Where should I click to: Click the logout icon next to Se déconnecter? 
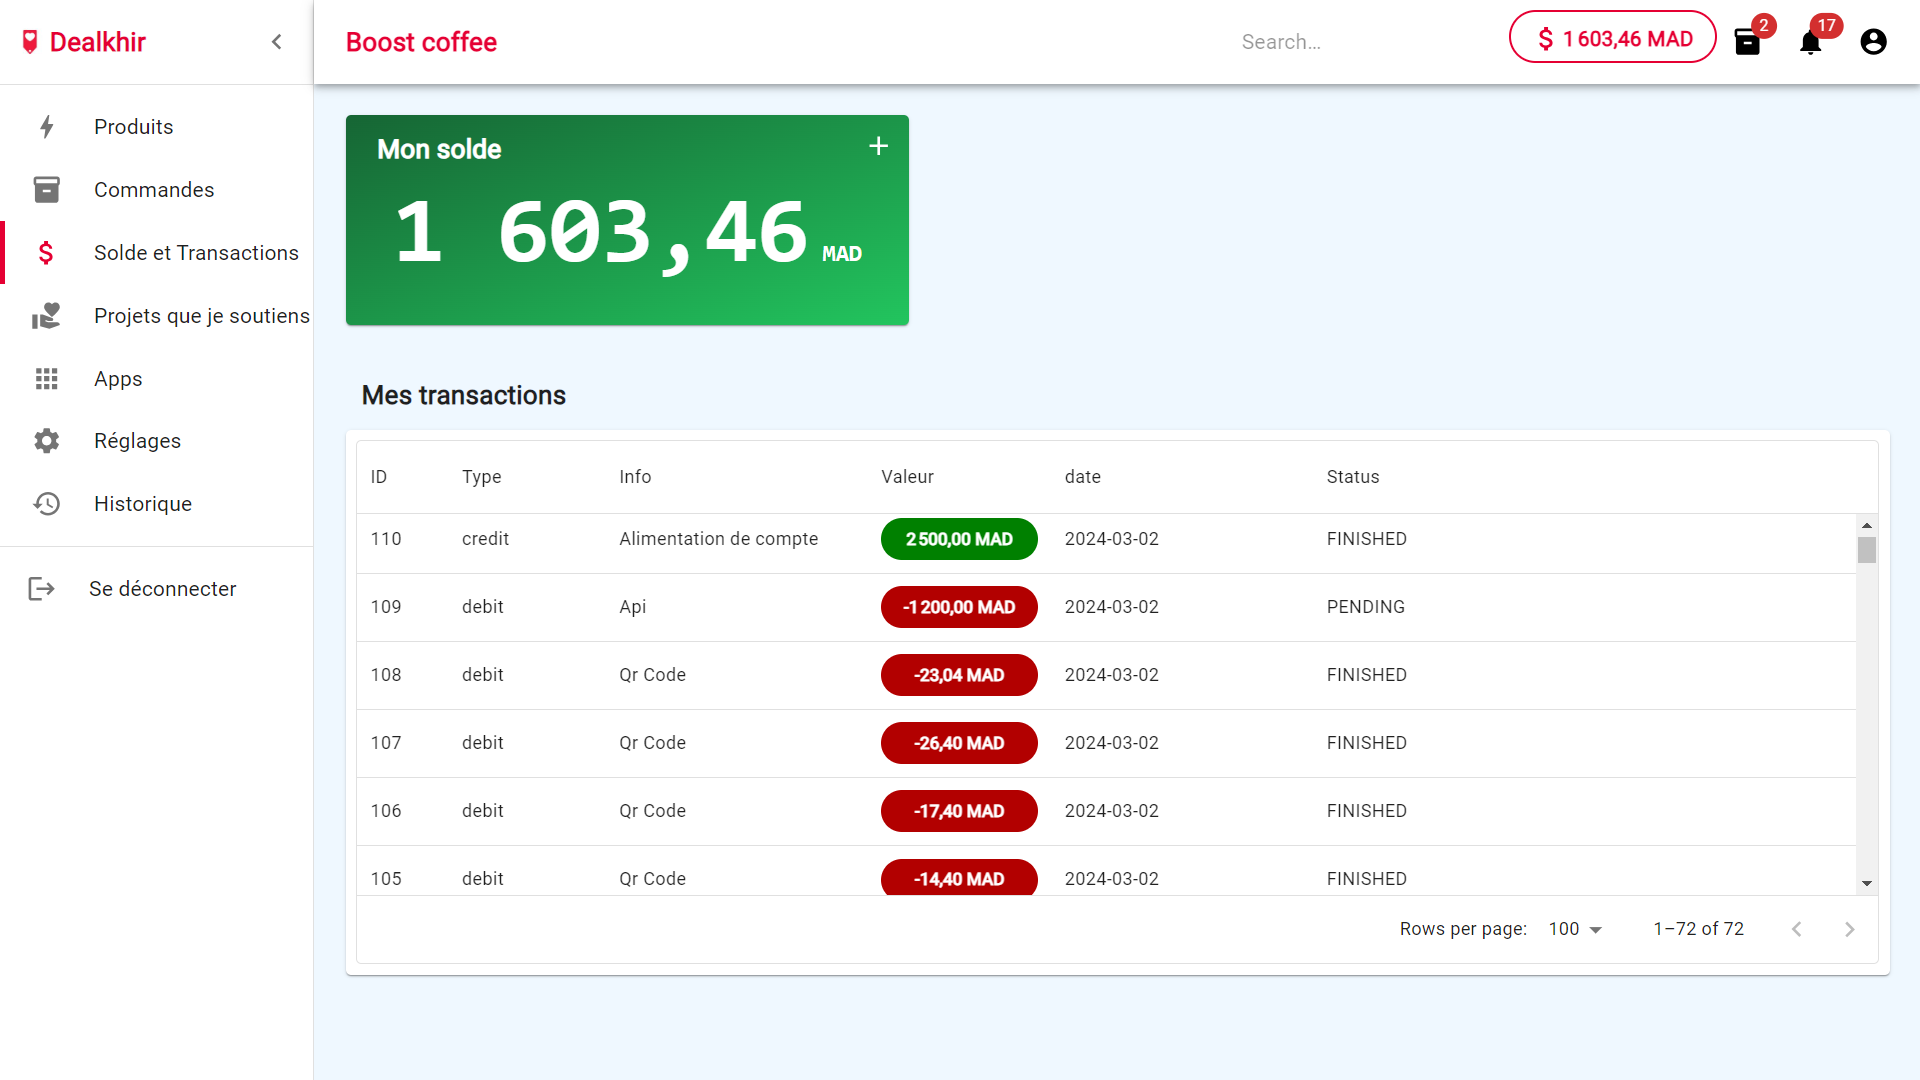pyautogui.click(x=41, y=588)
